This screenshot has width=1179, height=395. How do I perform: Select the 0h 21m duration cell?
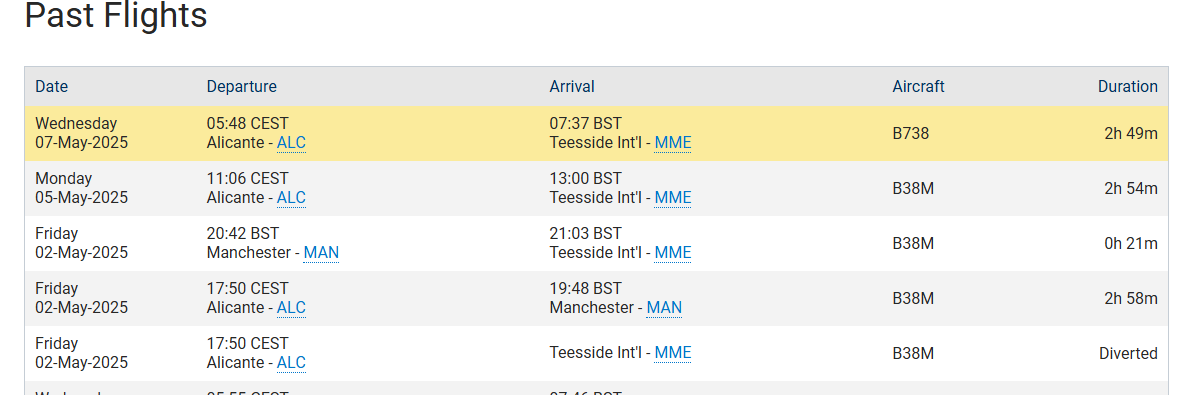1131,244
